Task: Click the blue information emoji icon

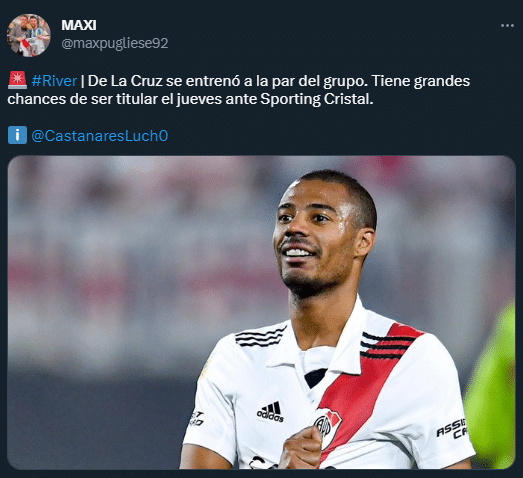Action: [17, 135]
